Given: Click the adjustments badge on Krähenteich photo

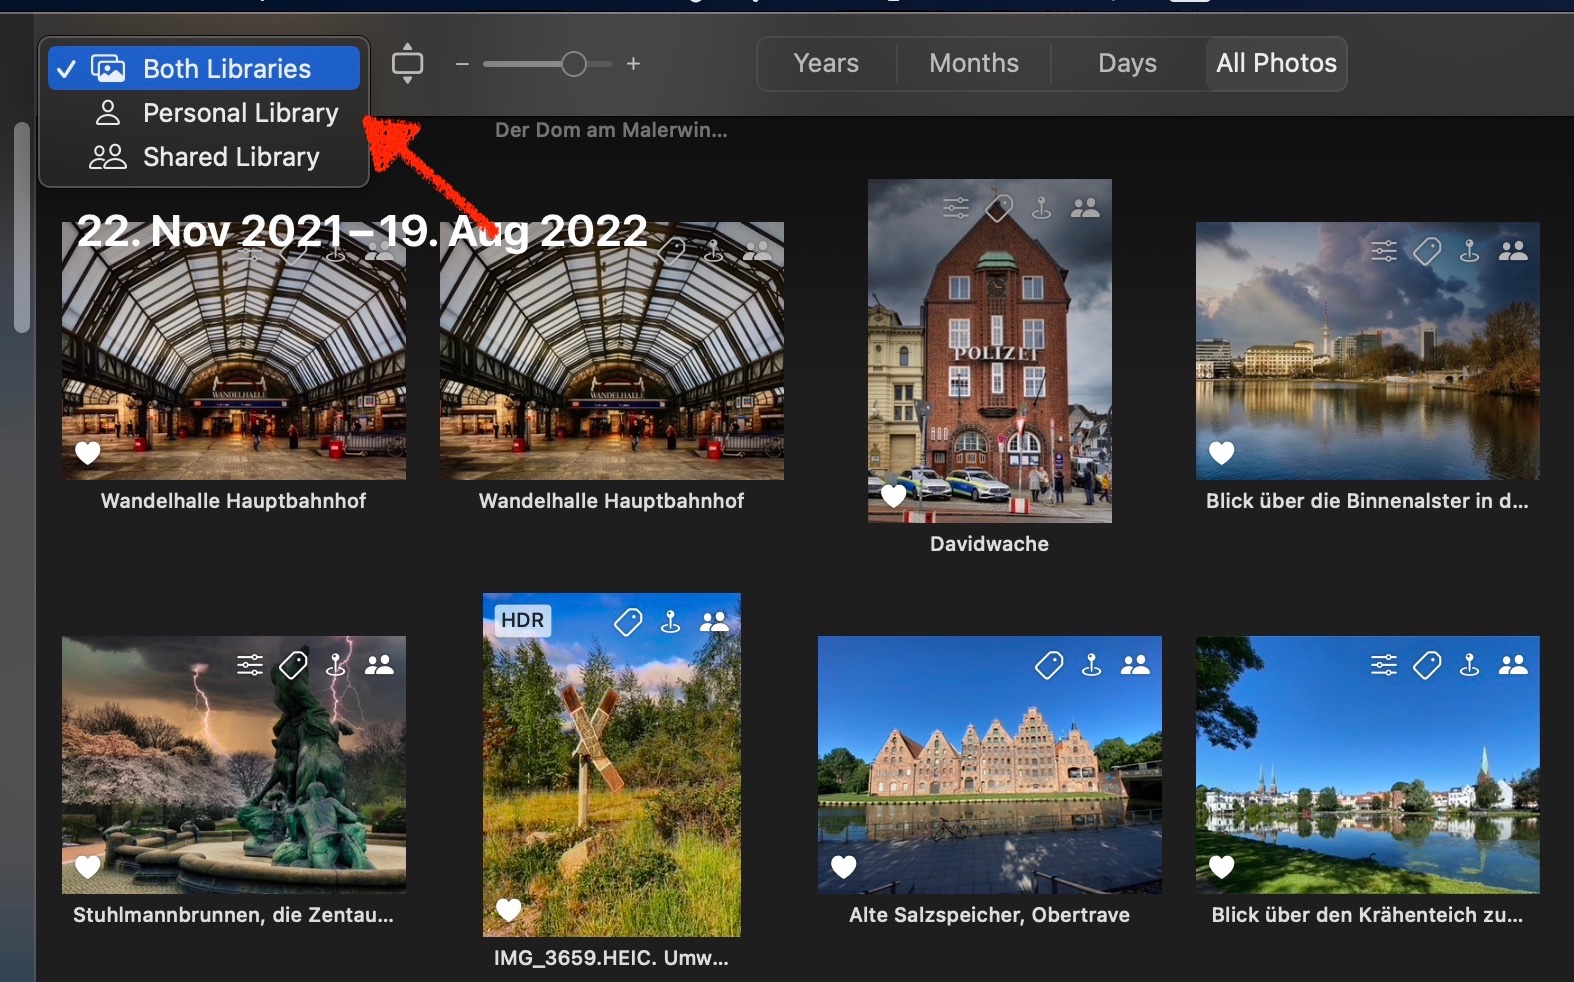Looking at the screenshot, I should [x=1384, y=665].
